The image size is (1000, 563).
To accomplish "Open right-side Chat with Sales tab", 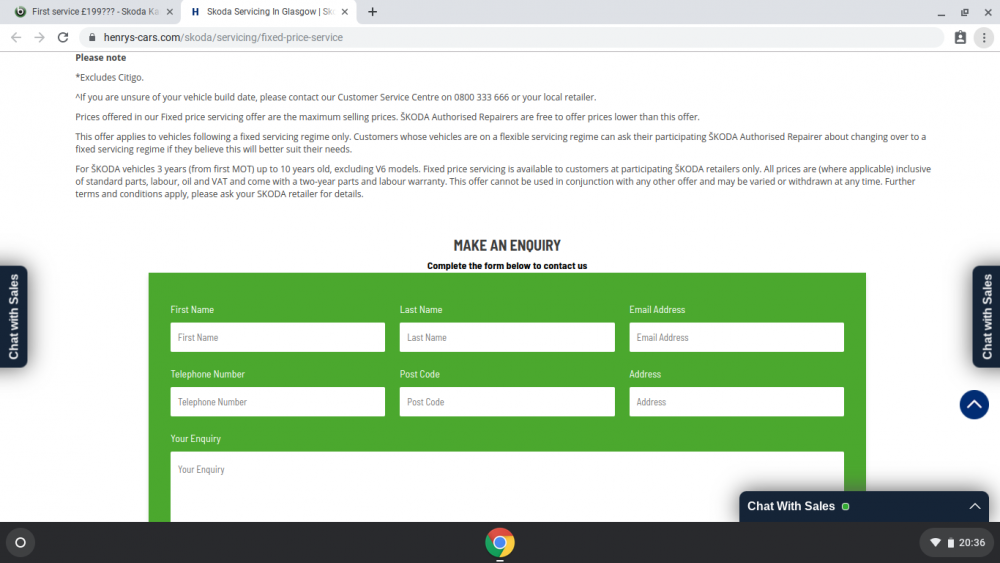I will pyautogui.click(x=987, y=316).
